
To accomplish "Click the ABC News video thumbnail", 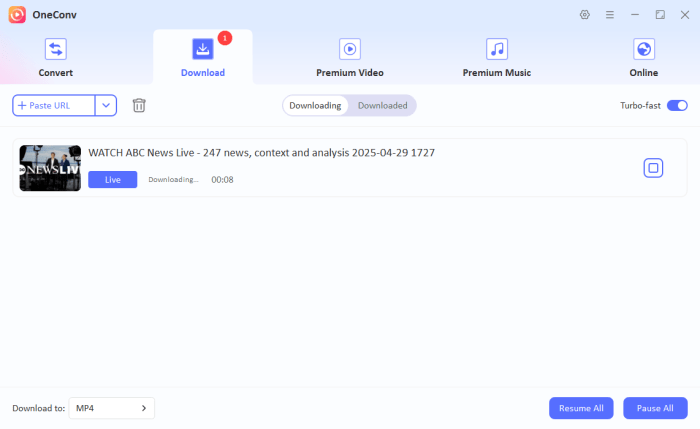I will tap(50, 168).
